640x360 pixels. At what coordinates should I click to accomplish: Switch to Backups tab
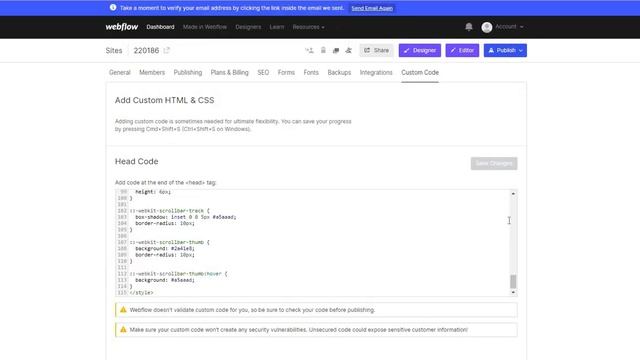tap(339, 72)
